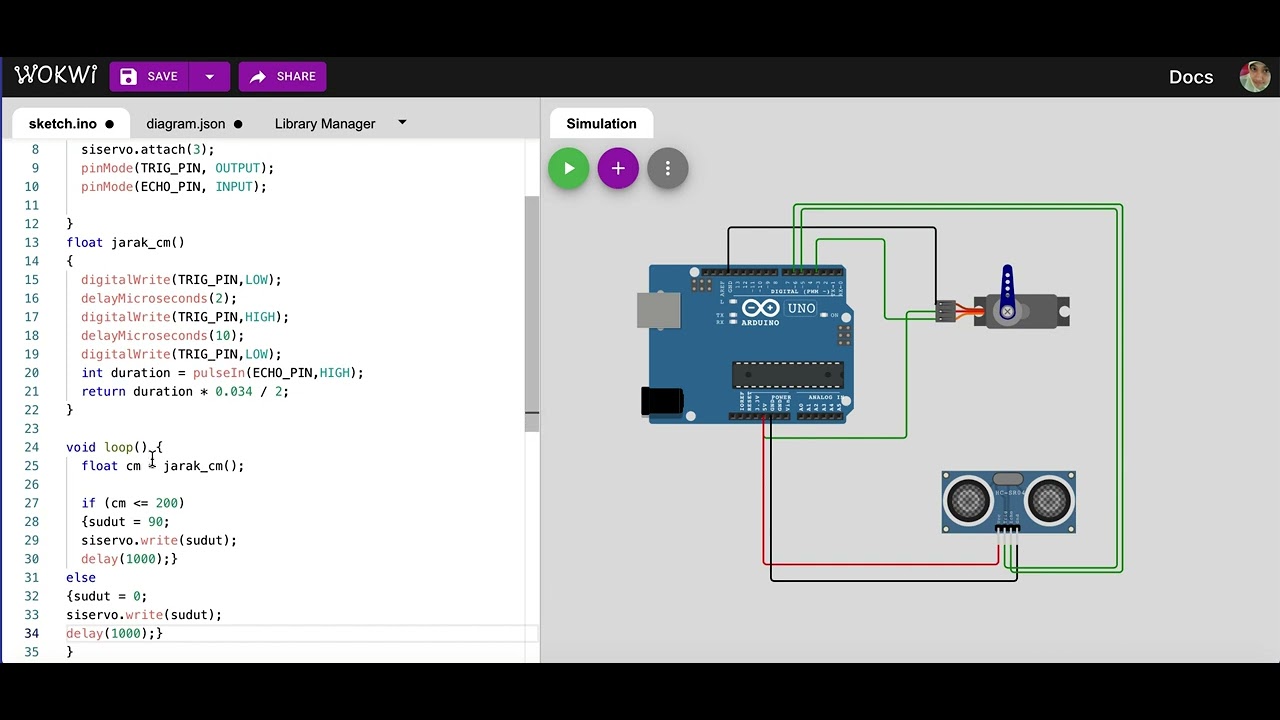This screenshot has width=1280, height=720.
Task: Click the ATmega chip on the Arduino
Action: pos(787,374)
